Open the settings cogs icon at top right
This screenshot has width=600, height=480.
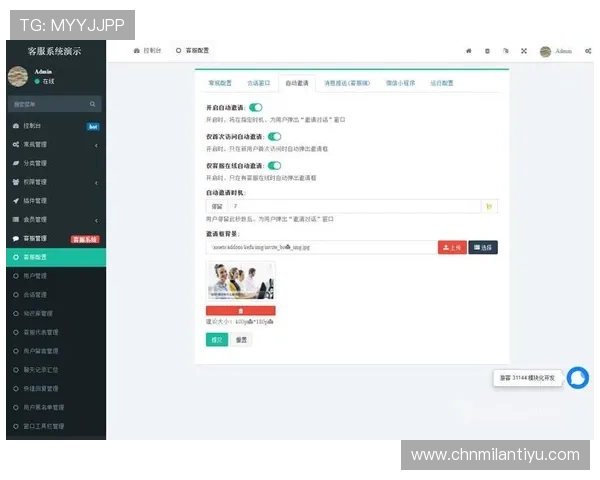click(588, 51)
